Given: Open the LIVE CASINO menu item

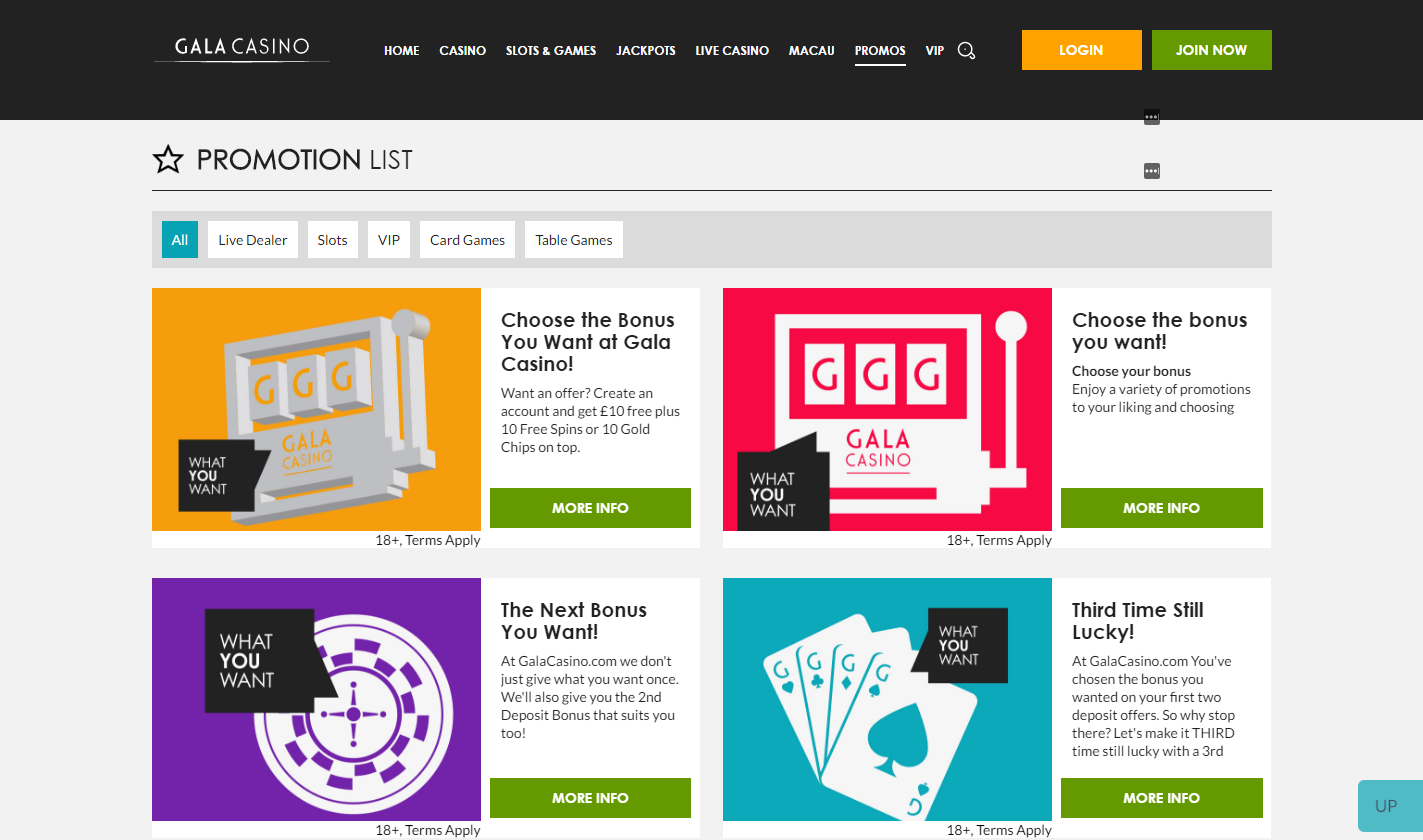Looking at the screenshot, I should (732, 50).
